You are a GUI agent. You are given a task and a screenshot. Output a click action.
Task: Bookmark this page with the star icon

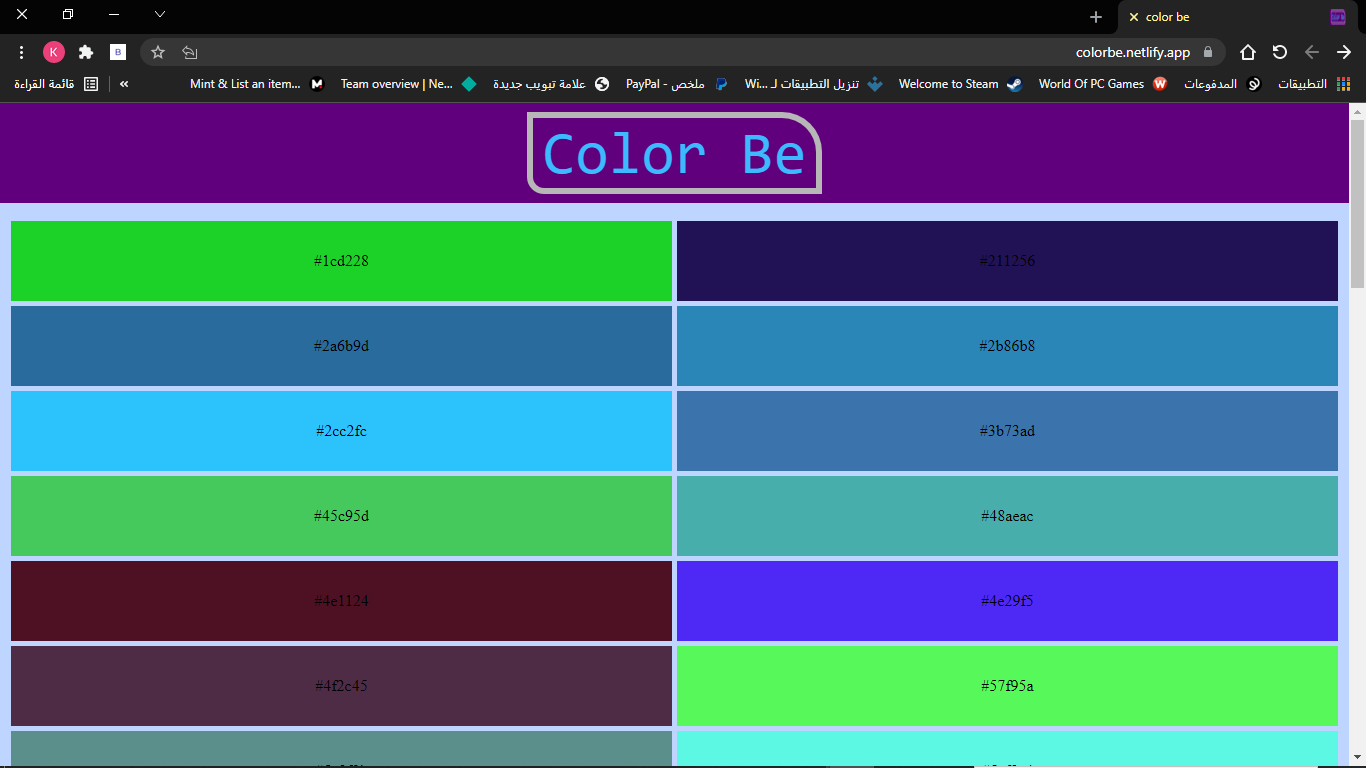click(x=158, y=52)
